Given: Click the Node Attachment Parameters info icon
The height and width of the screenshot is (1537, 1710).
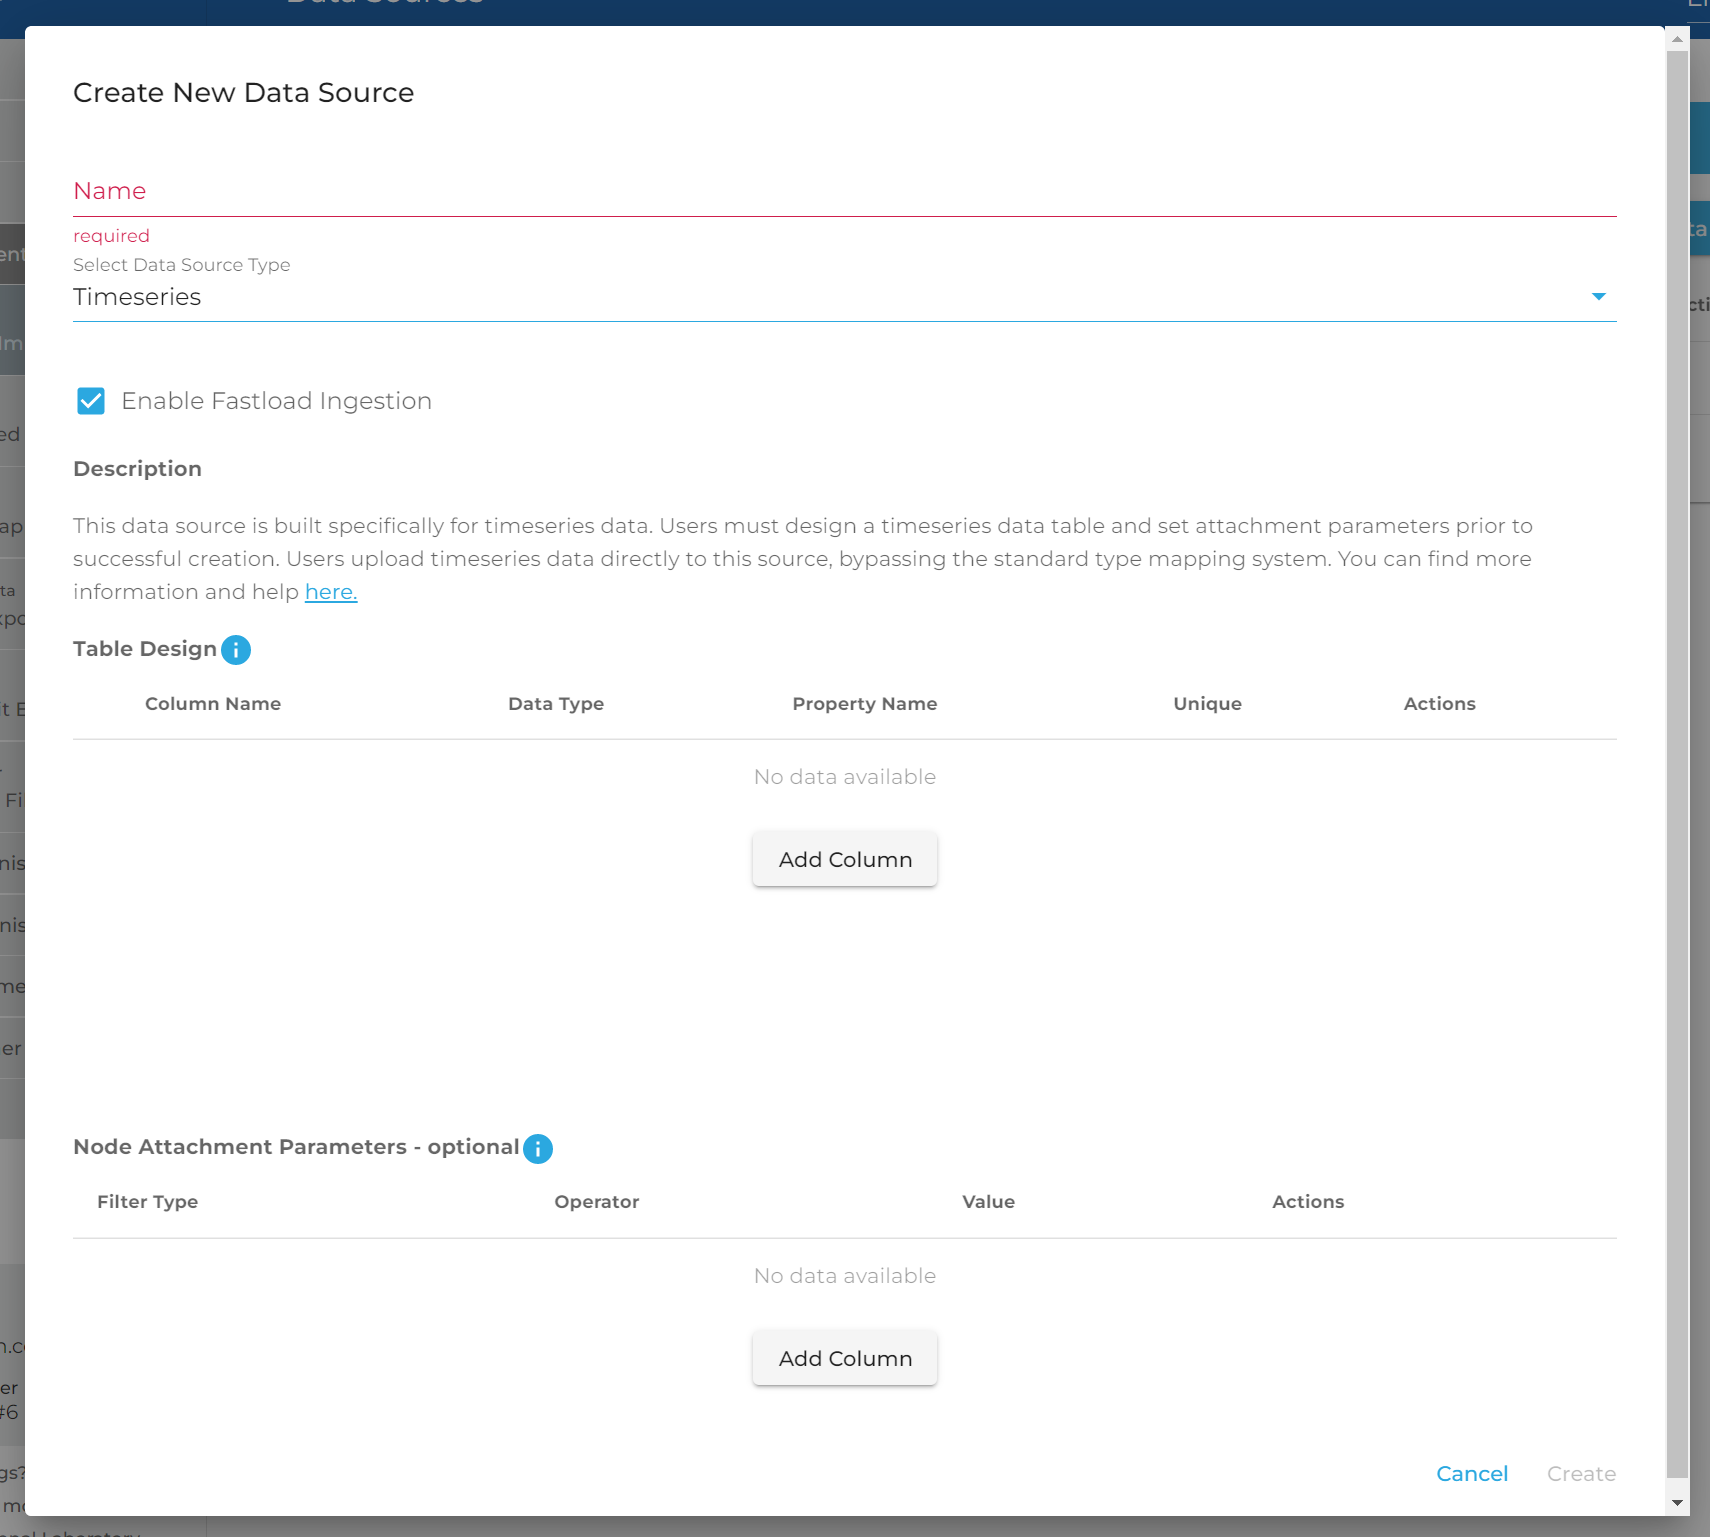Looking at the screenshot, I should 538,1149.
